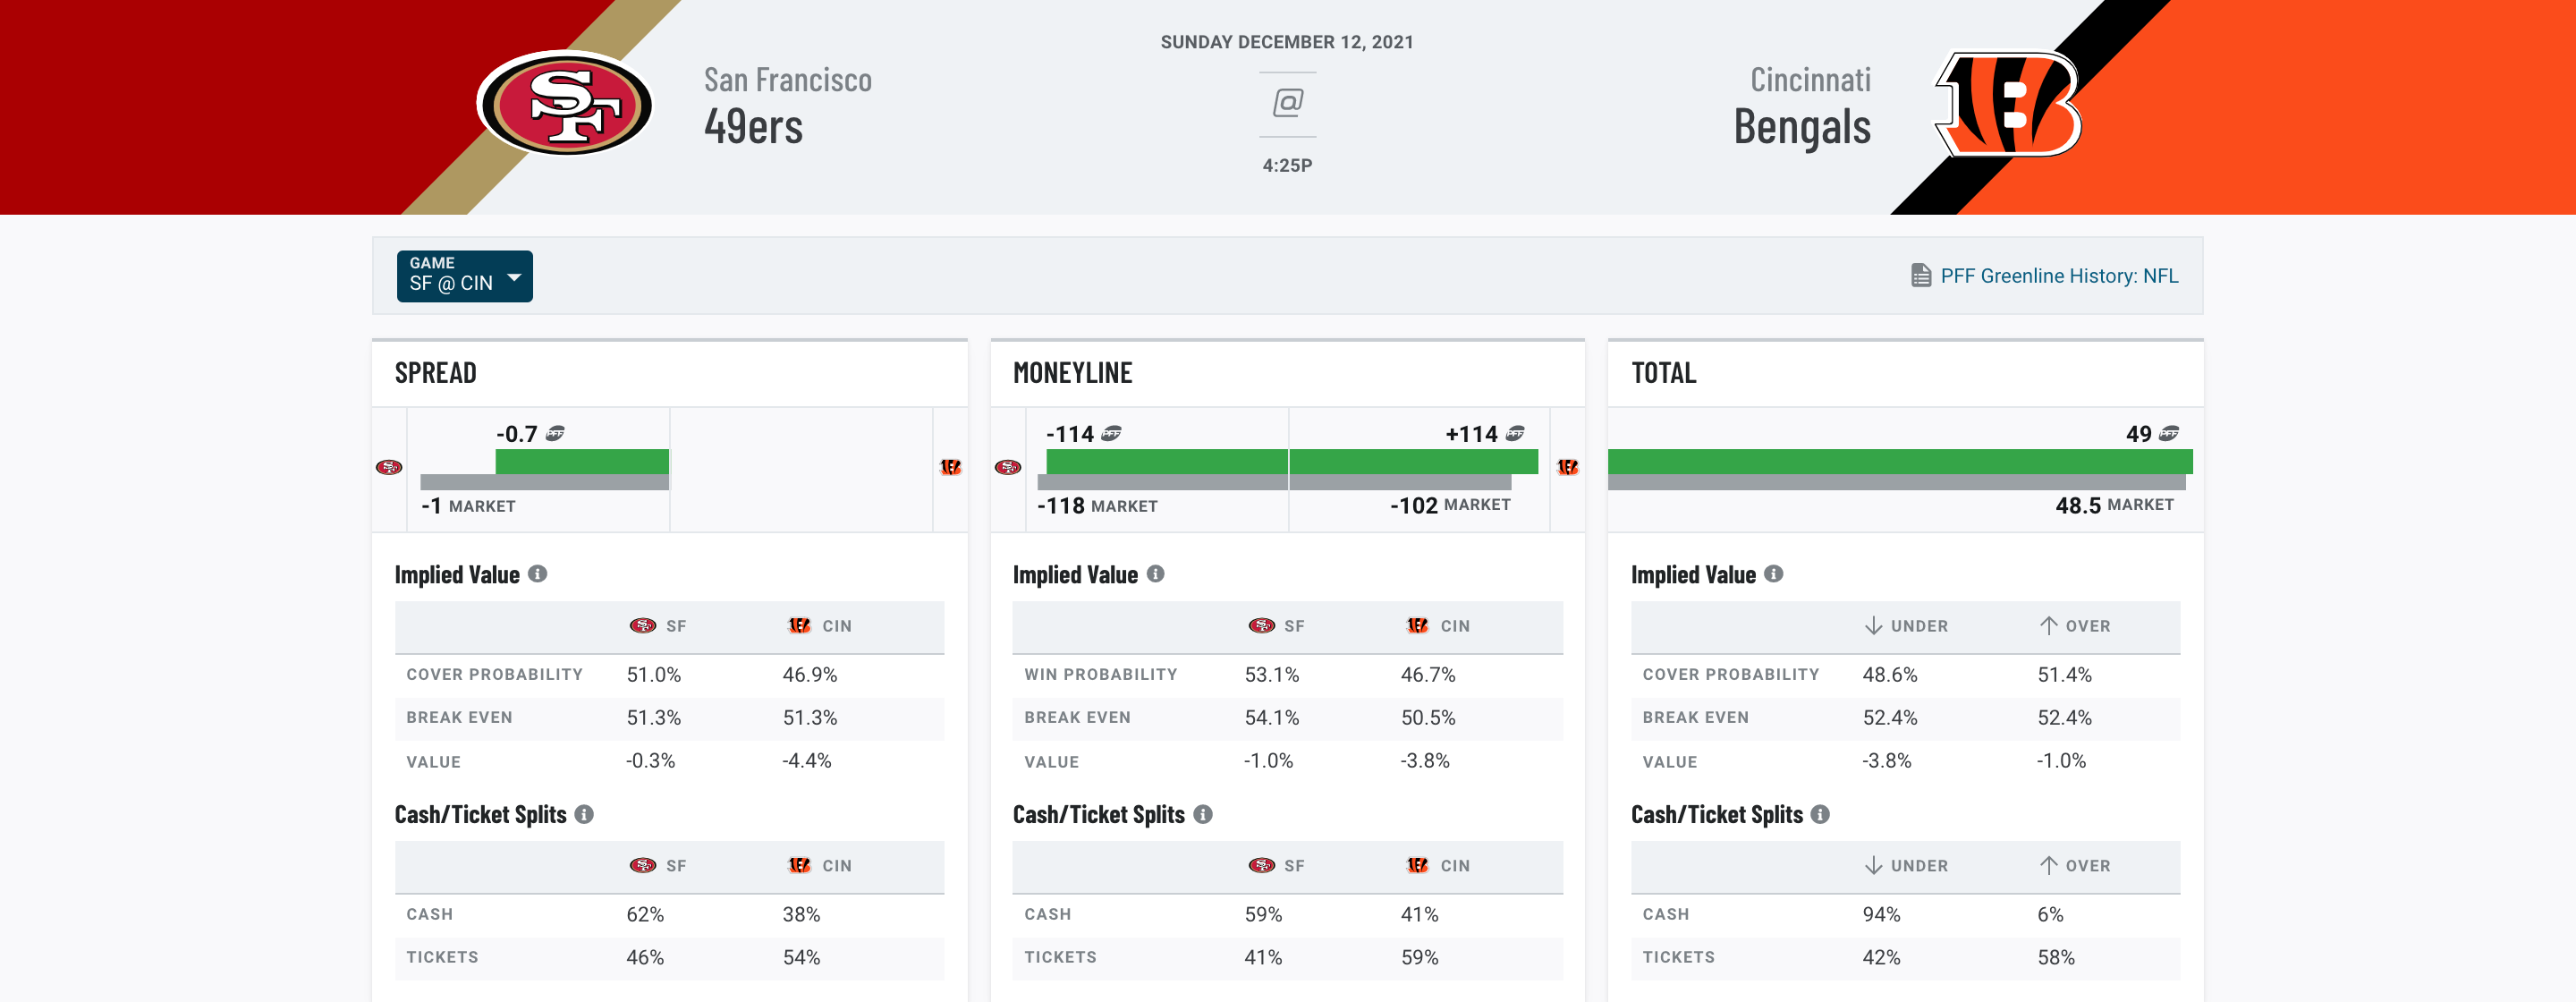
Task: Click SF spread value -0.3%
Action: point(651,761)
